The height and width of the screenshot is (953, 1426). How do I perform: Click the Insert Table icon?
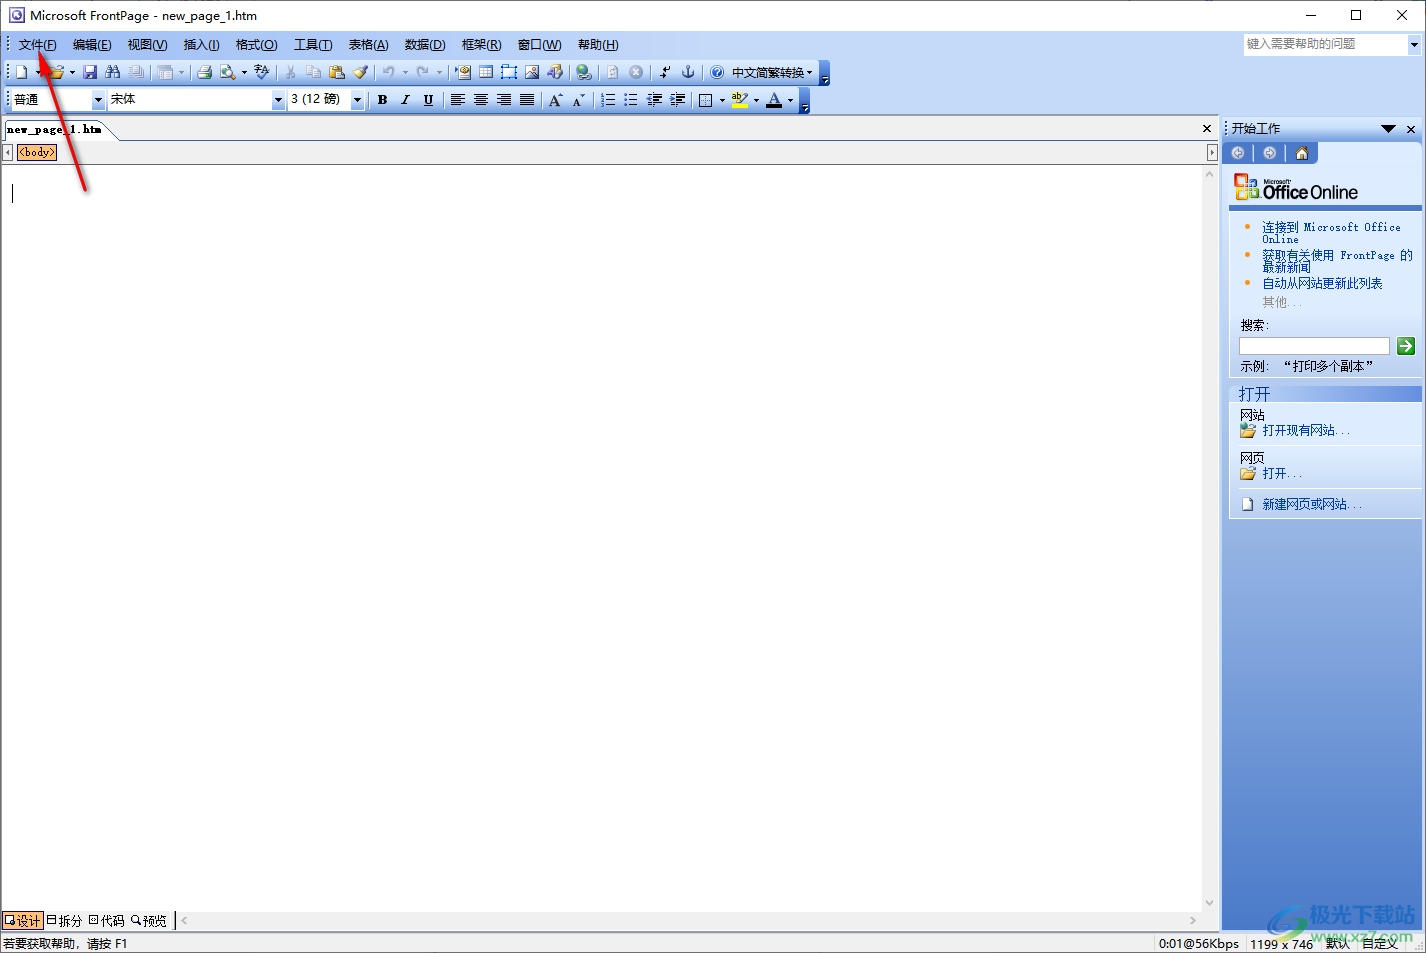pyautogui.click(x=486, y=72)
